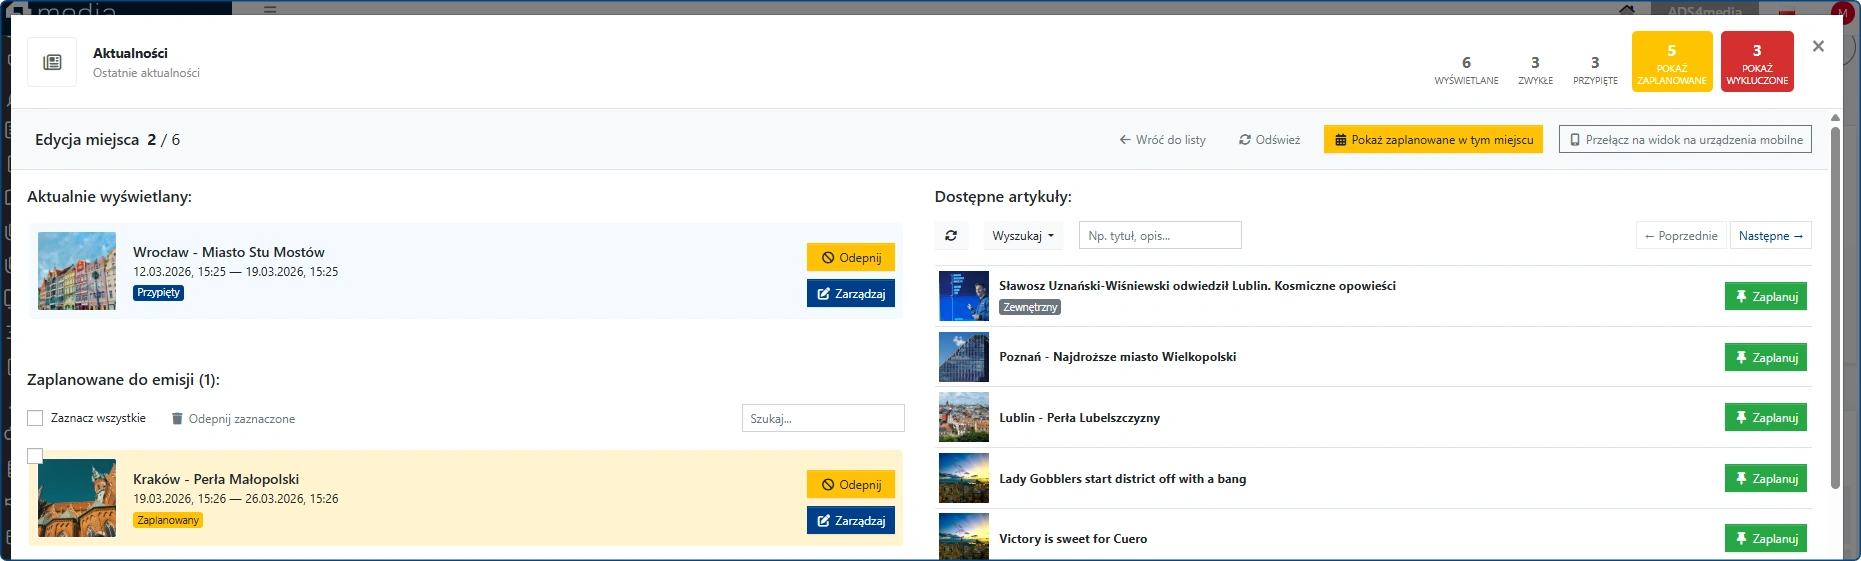Click Odśwież to reload the place

point(1269,140)
